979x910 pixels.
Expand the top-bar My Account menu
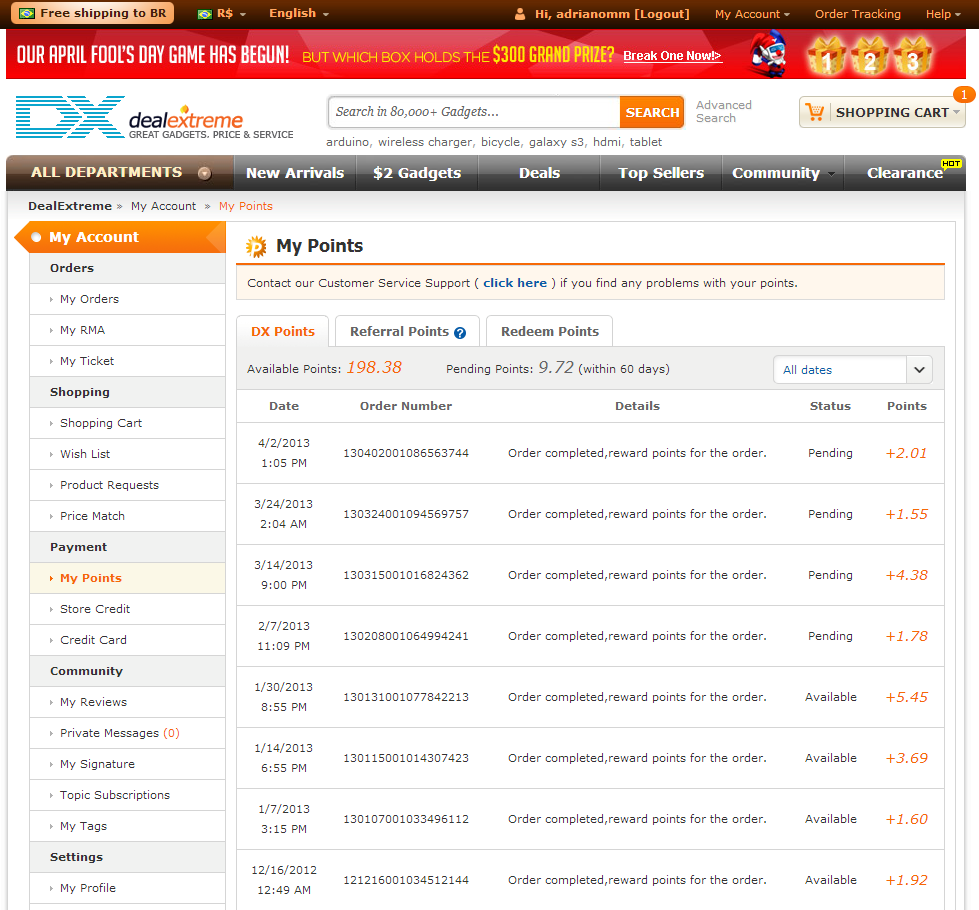[x=752, y=14]
